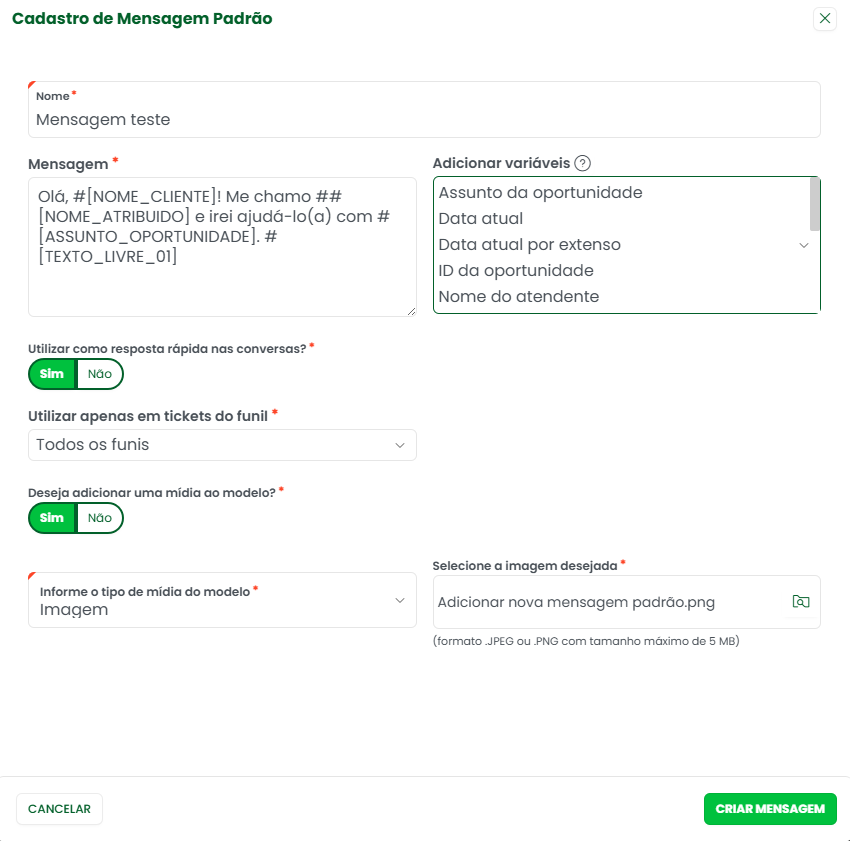The image size is (850, 841).
Task: Select Assunto da oportunidade variable
Action: click(x=540, y=193)
